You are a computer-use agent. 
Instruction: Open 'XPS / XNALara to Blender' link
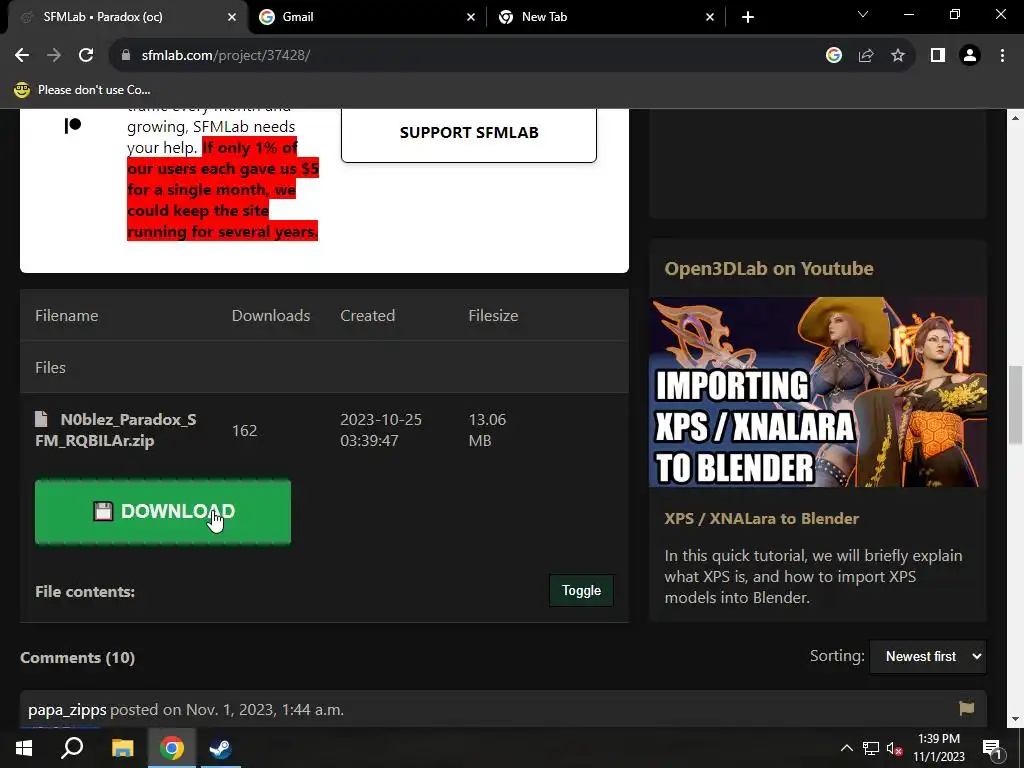(x=761, y=519)
